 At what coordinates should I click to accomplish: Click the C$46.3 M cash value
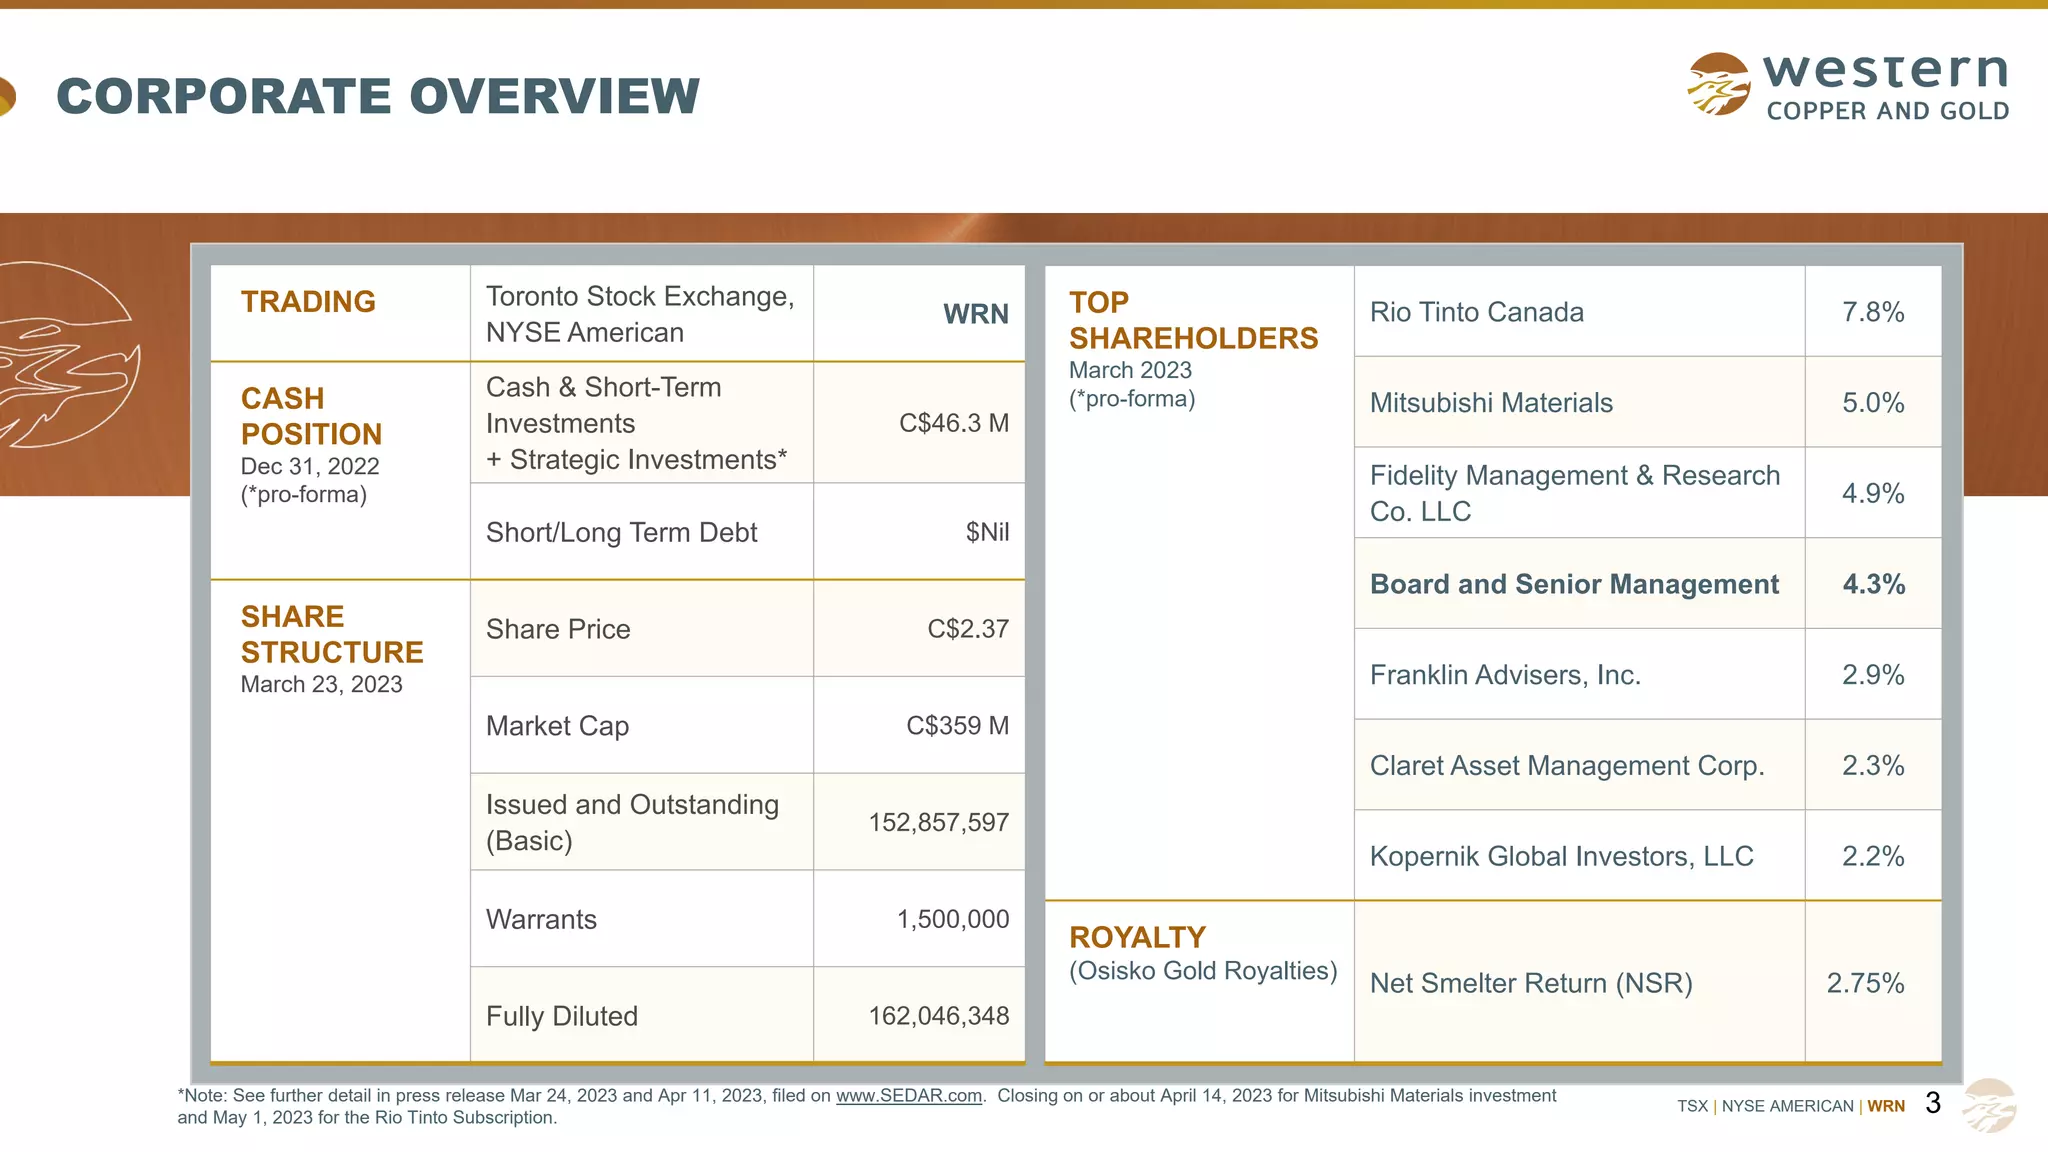[x=953, y=423]
